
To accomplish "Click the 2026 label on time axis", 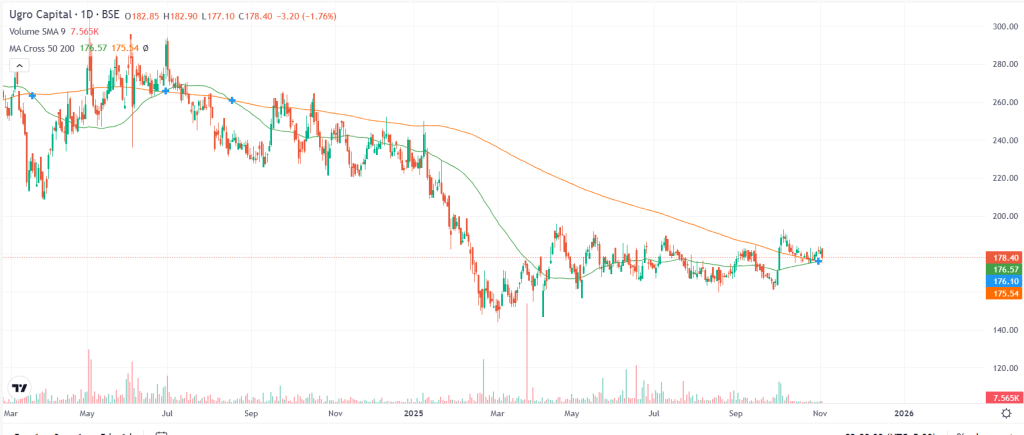I will tap(904, 413).
